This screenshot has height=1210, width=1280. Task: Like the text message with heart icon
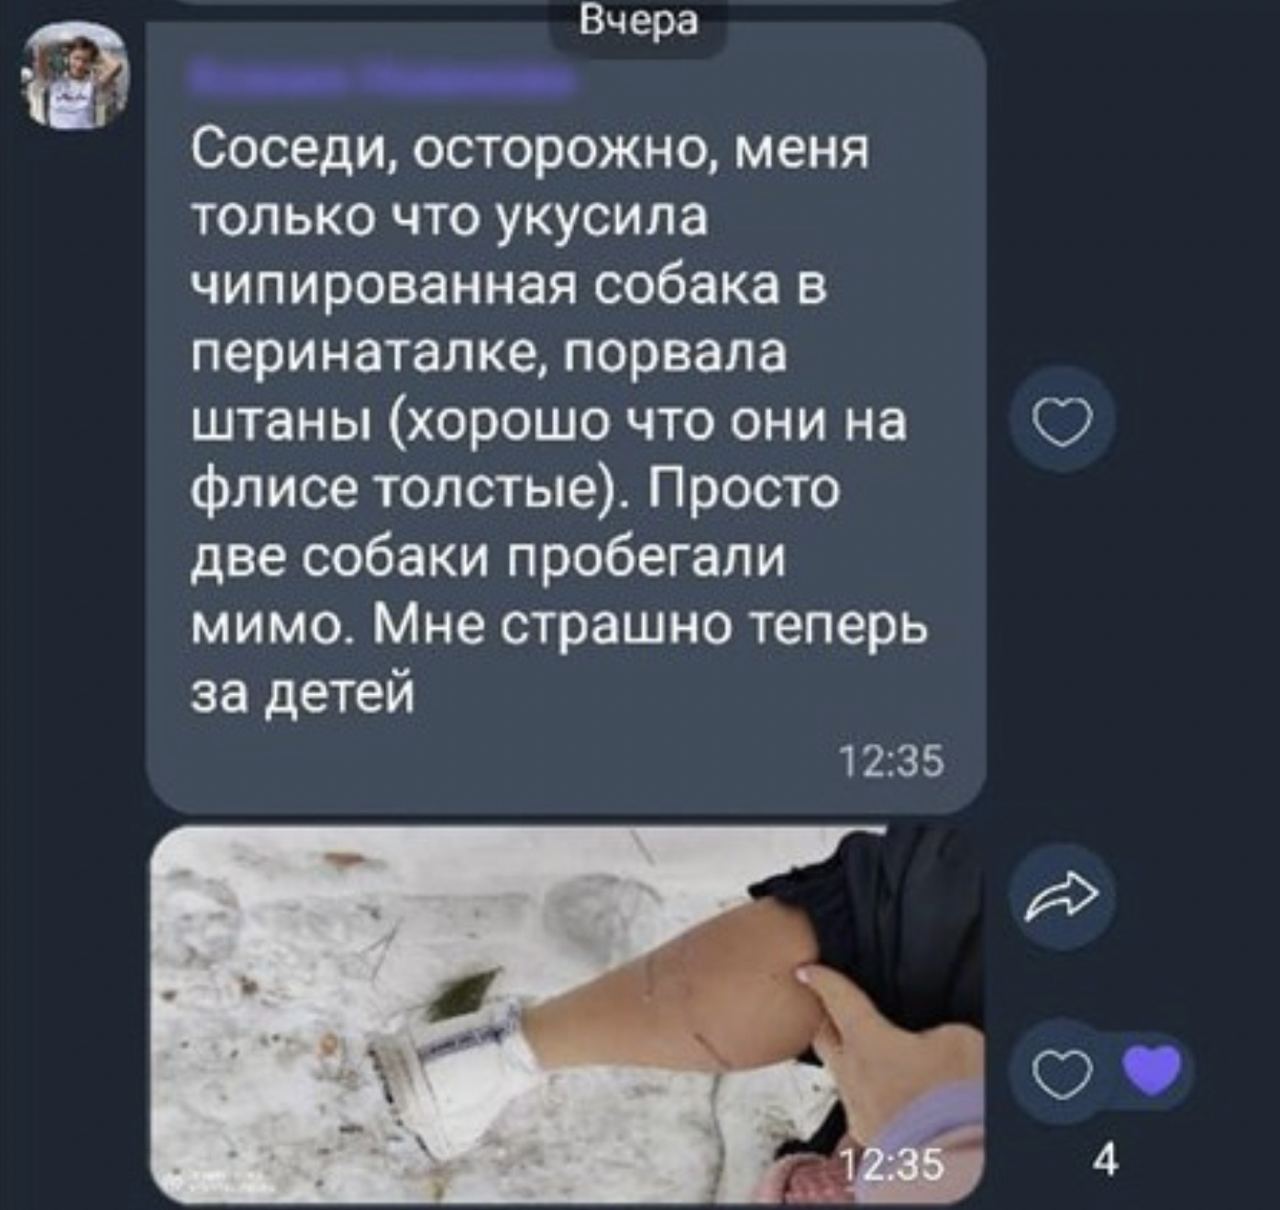[1064, 420]
